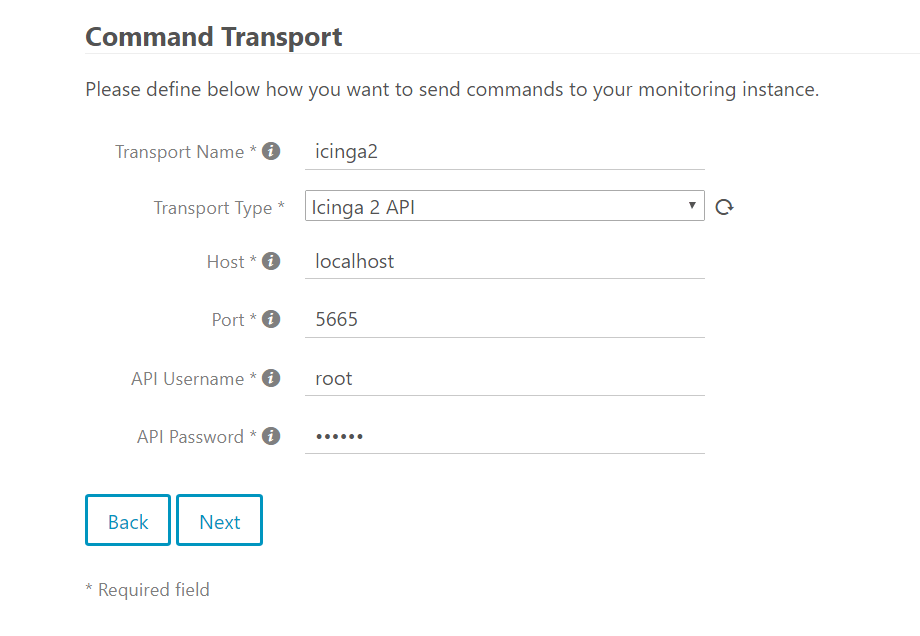Click into the Host field showing localhost
Image resolution: width=920 pixels, height=636 pixels.
click(x=504, y=261)
